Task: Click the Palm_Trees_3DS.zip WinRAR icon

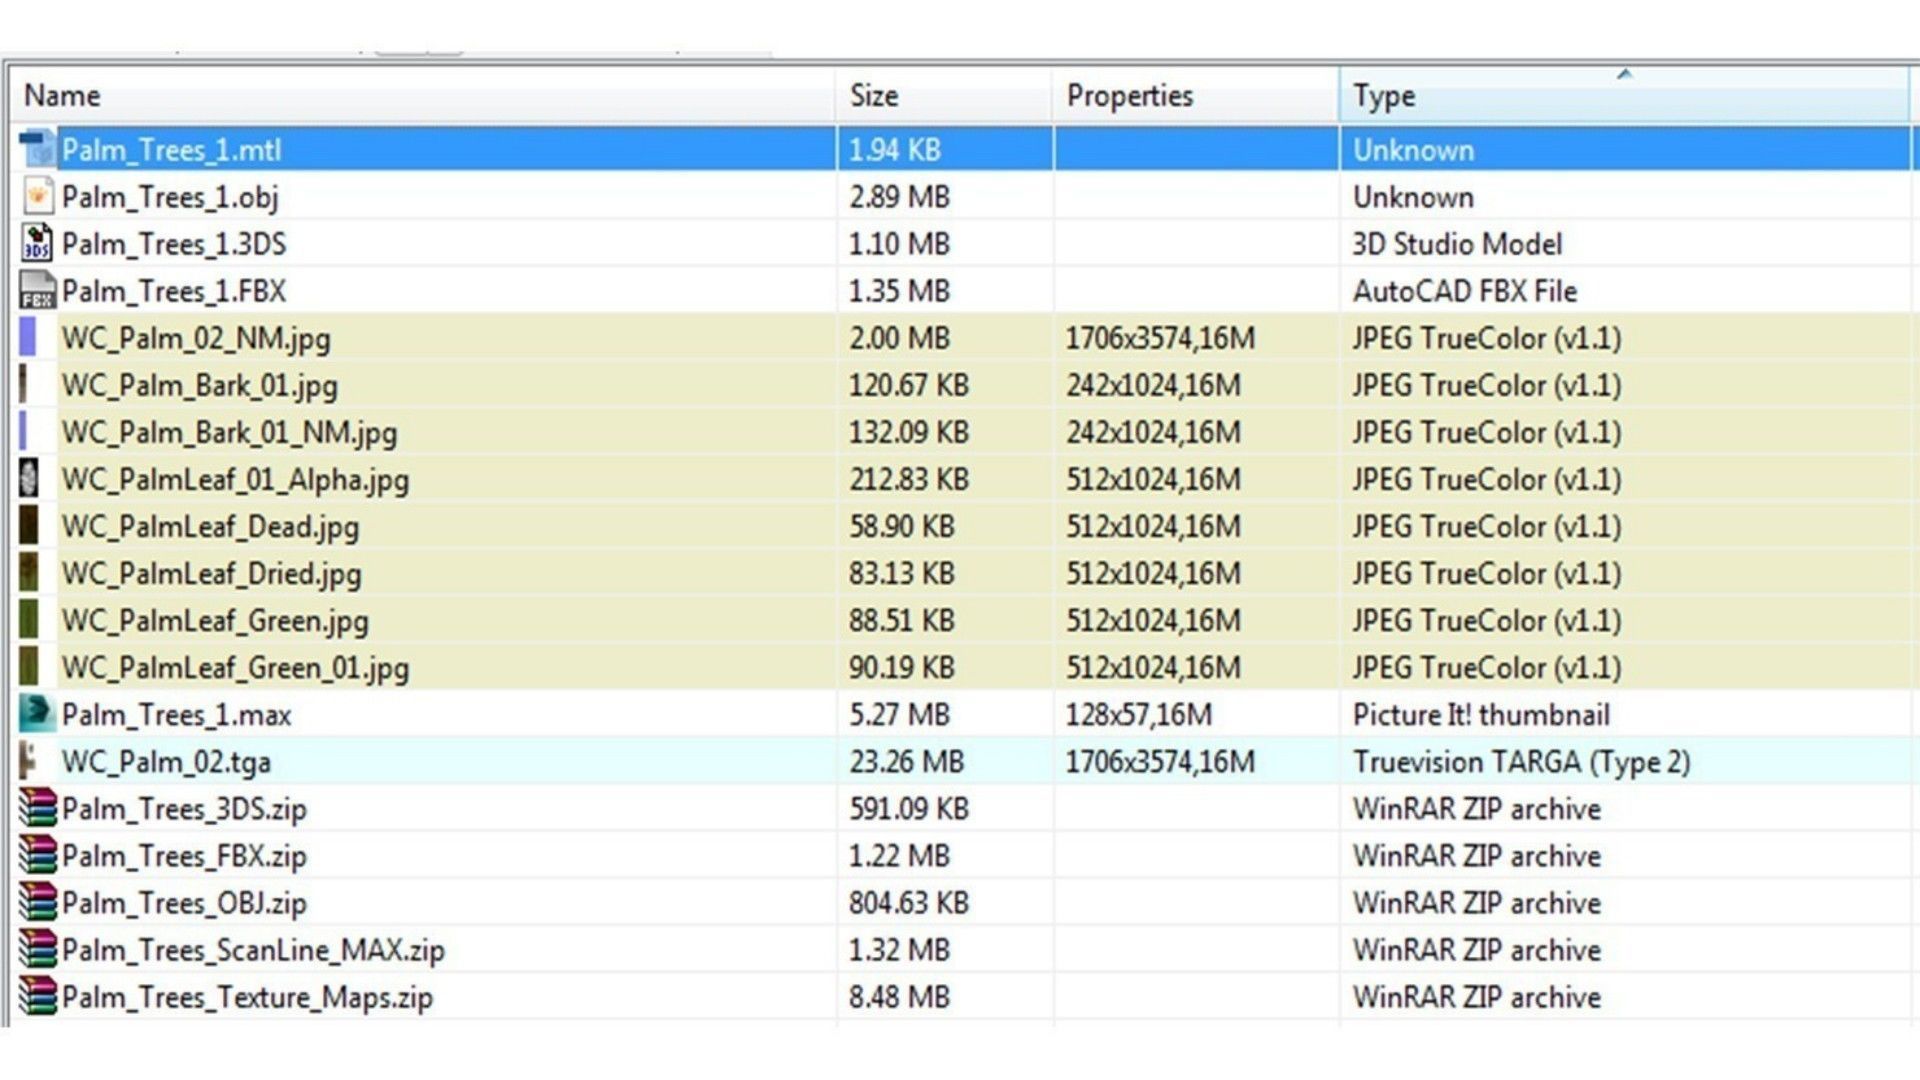Action: tap(37, 808)
